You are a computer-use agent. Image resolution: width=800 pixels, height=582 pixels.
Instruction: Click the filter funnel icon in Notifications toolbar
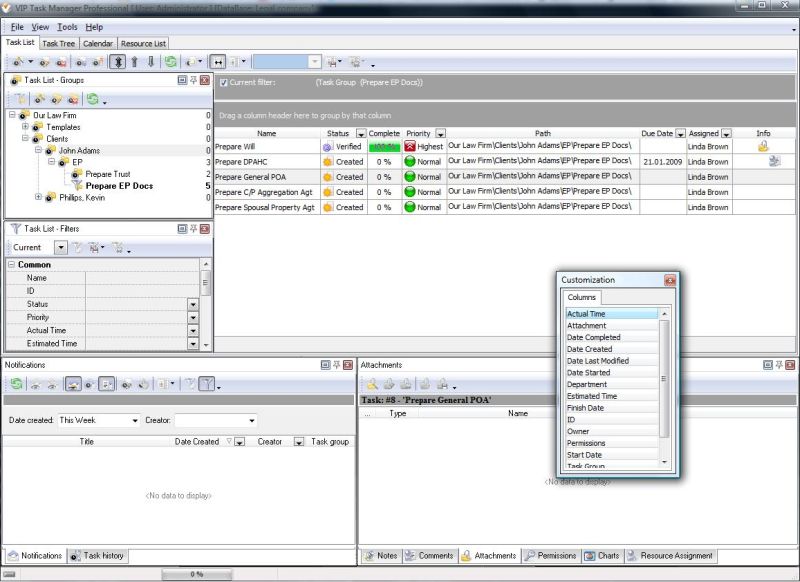(205, 384)
